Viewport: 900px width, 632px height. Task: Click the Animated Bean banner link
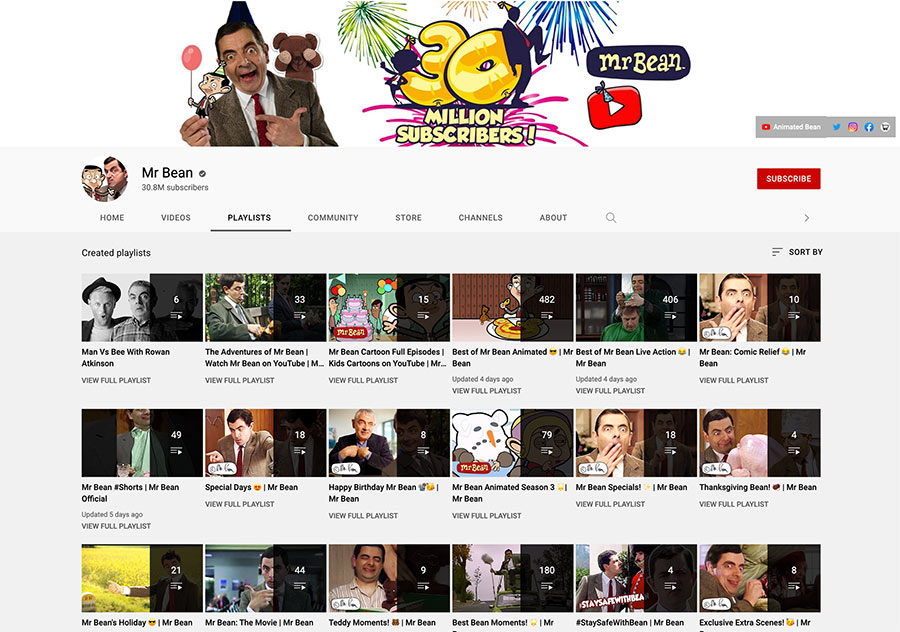(791, 127)
